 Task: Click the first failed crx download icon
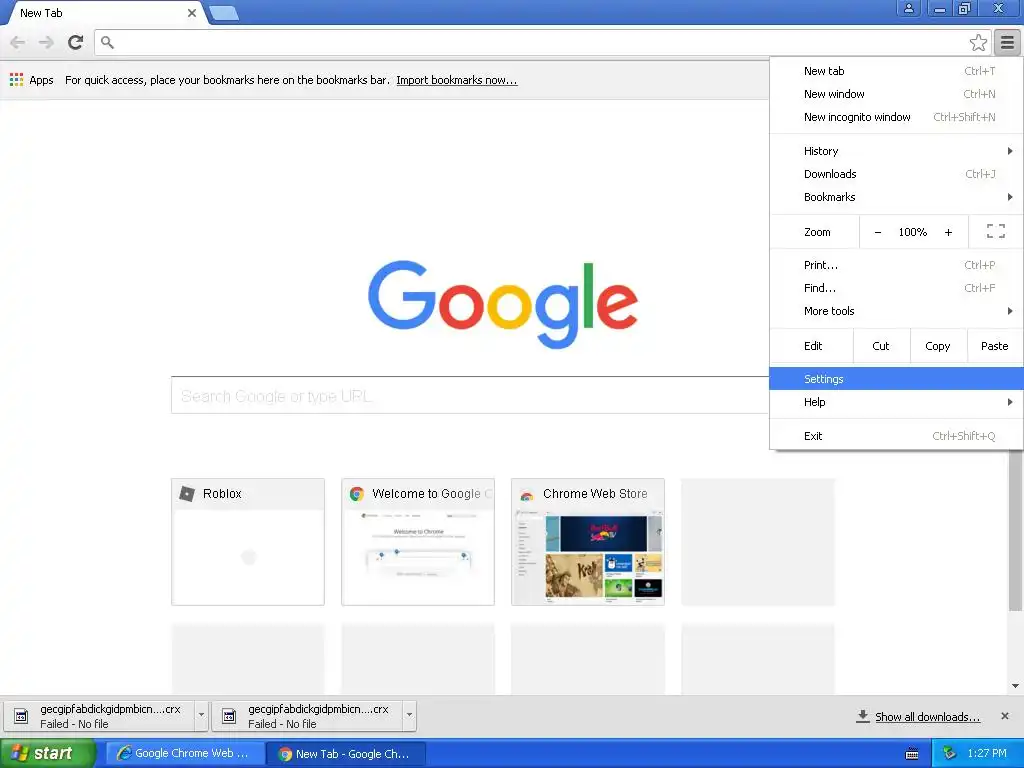coord(21,716)
